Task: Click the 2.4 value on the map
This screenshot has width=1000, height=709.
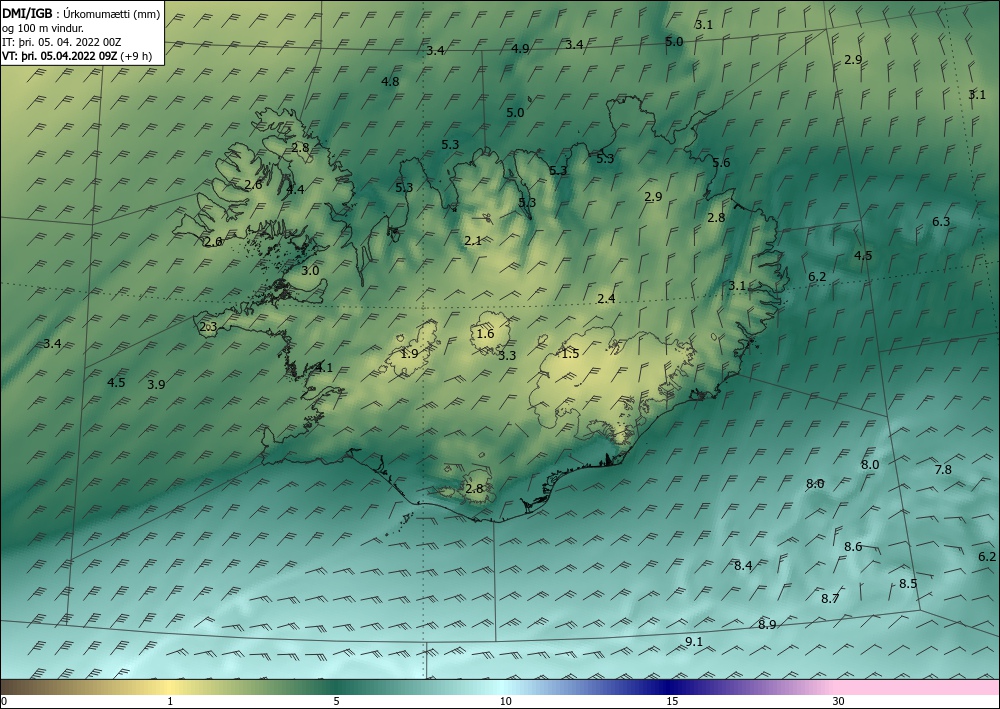Action: (606, 298)
